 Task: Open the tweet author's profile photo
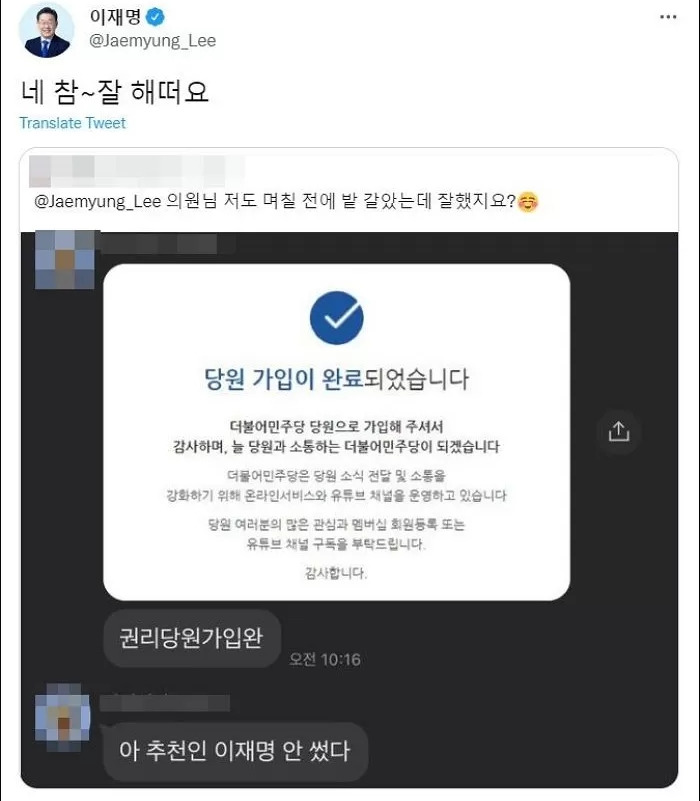coord(46,31)
